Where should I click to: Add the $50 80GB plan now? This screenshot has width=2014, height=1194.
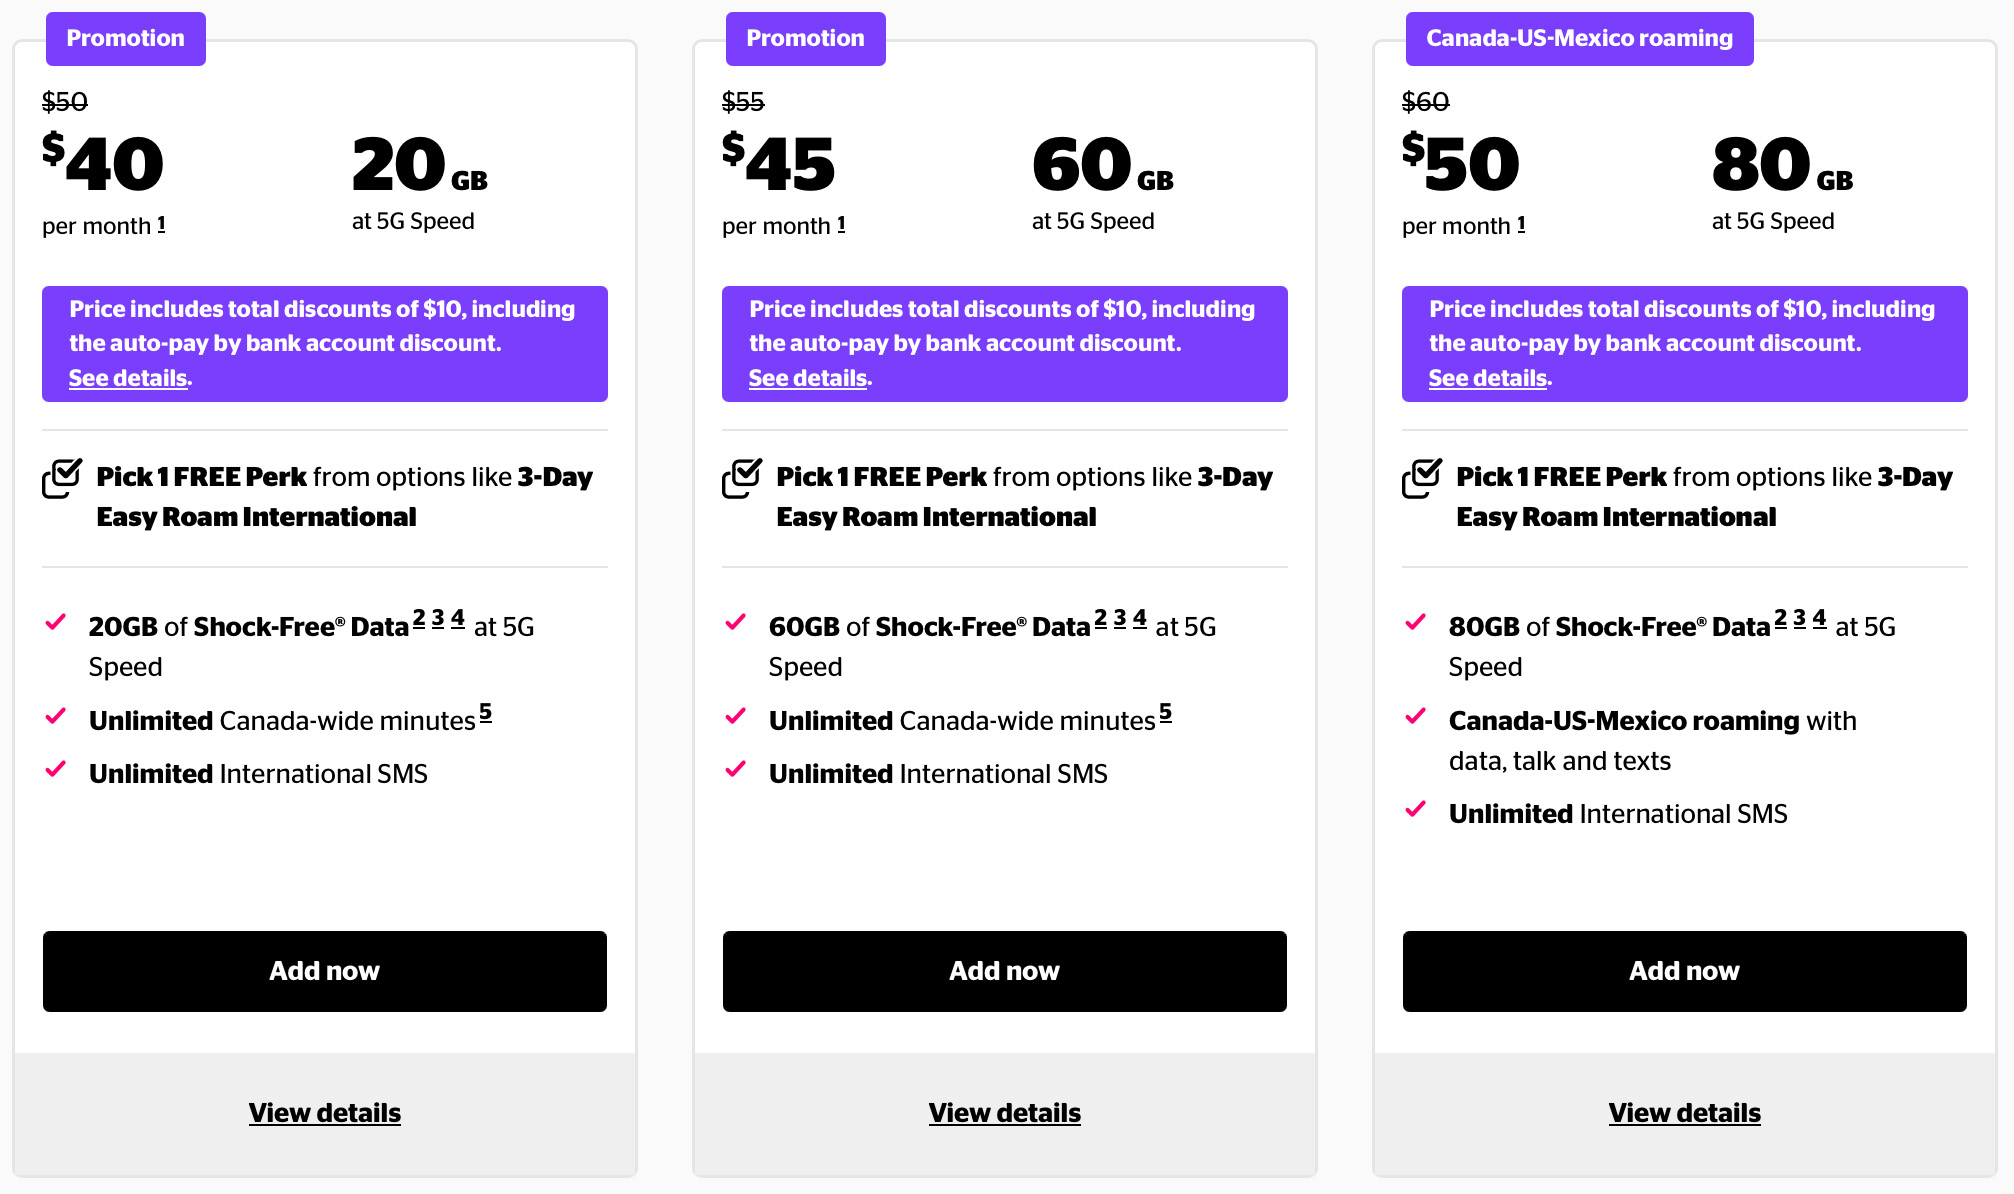[x=1685, y=971]
